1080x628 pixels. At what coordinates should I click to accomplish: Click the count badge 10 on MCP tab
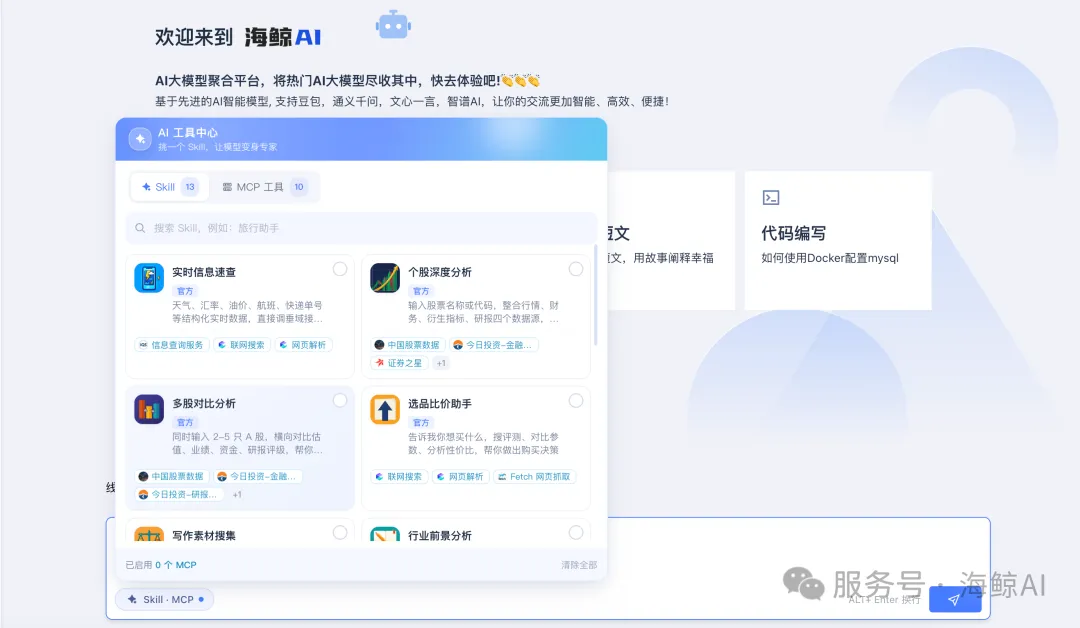click(x=299, y=187)
